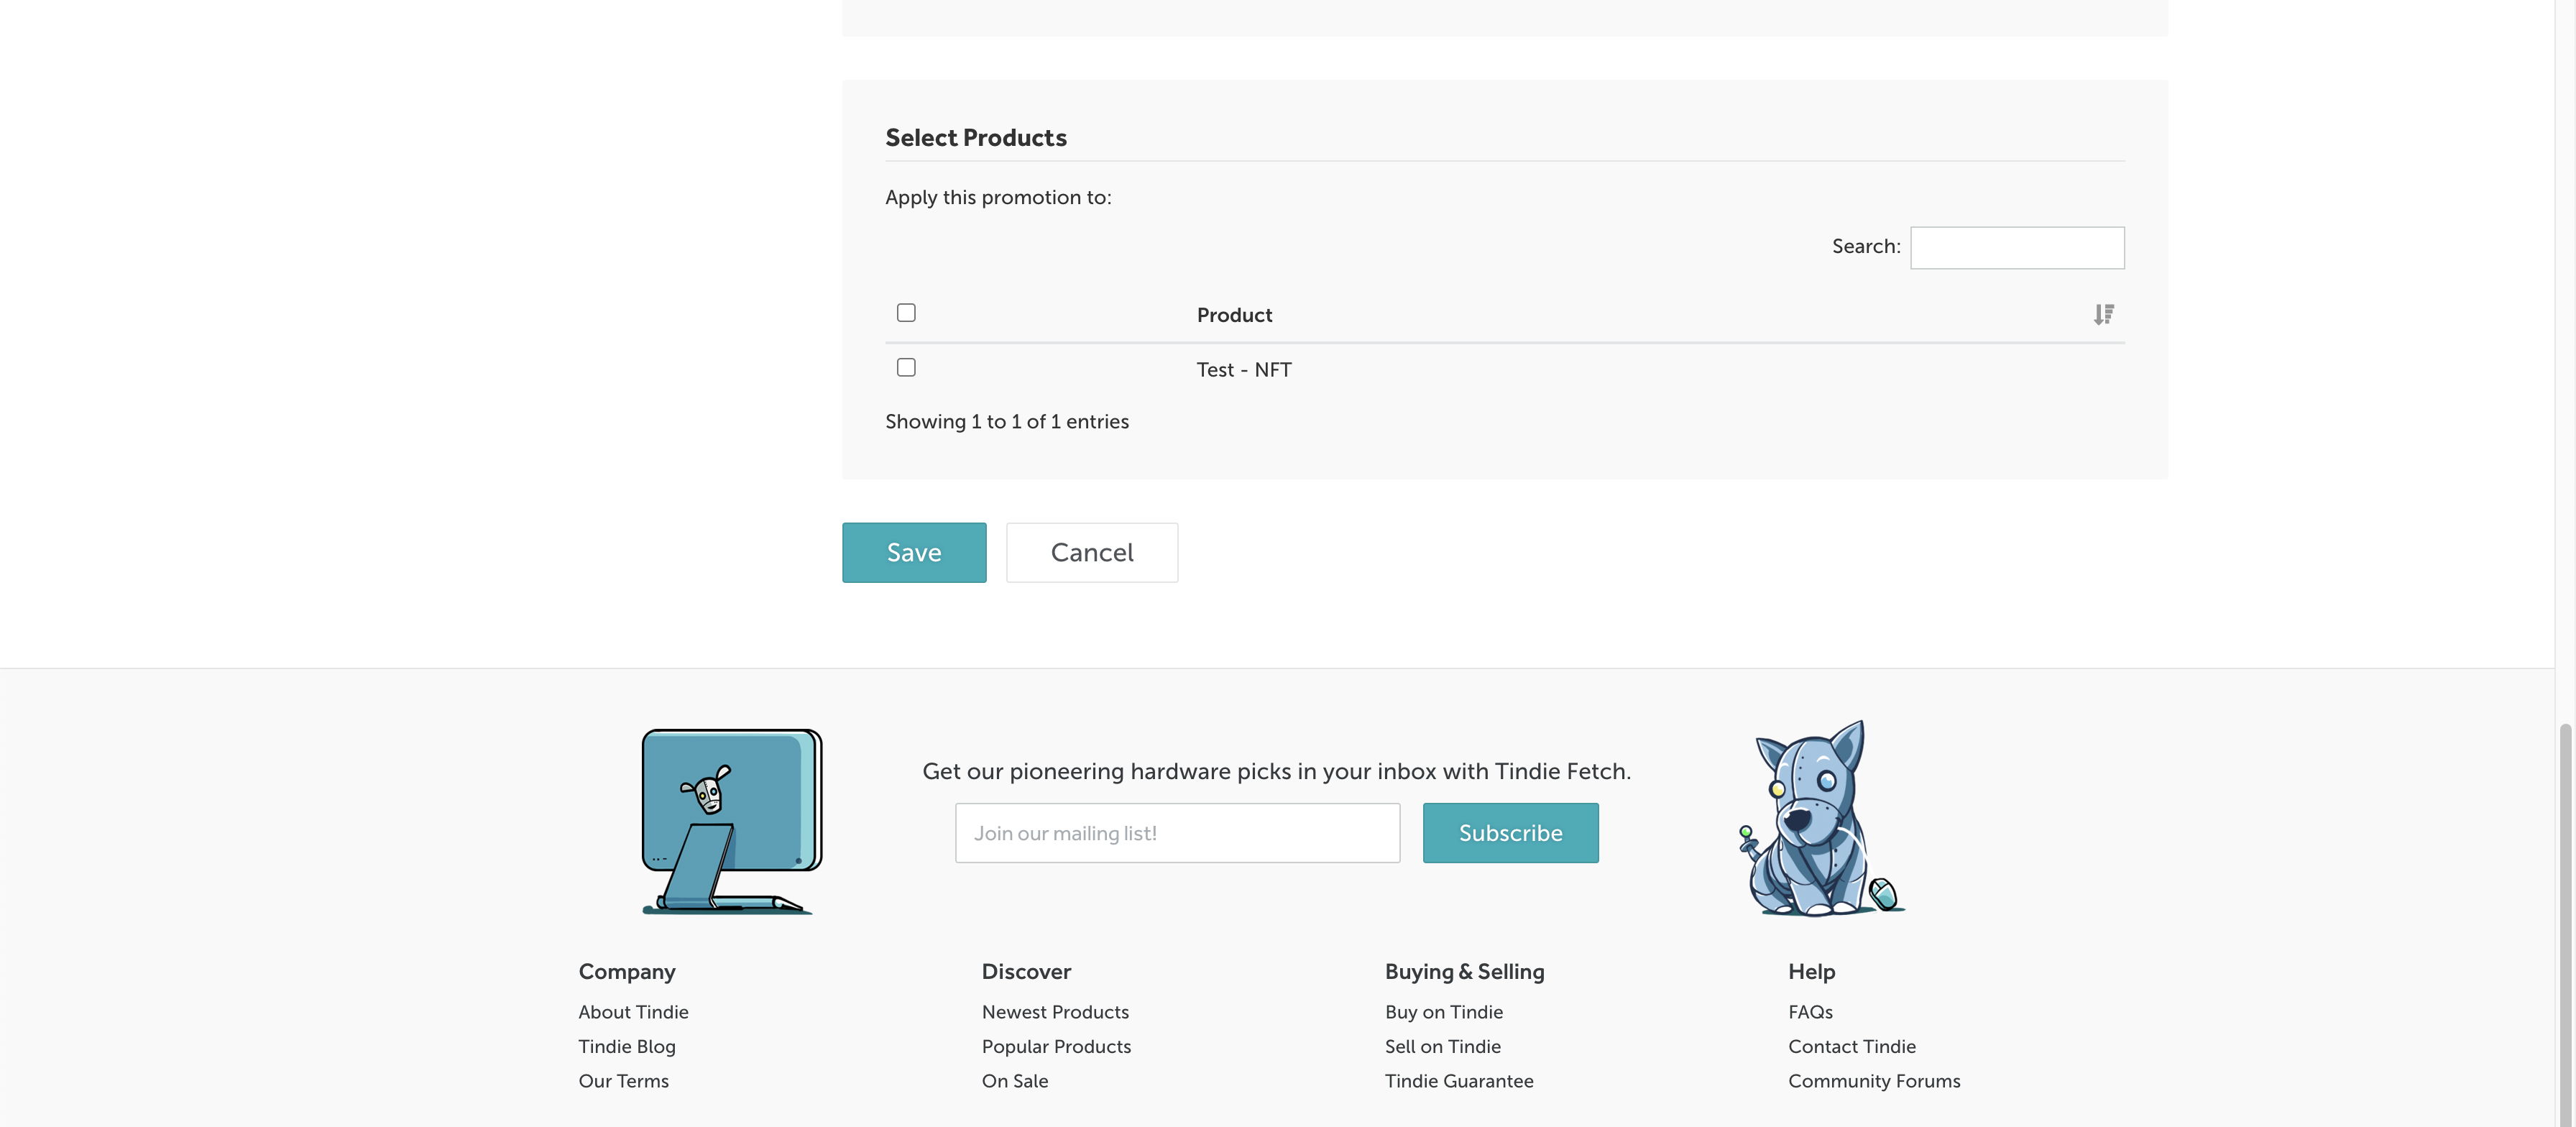This screenshot has height=1127, width=2576.
Task: Focus the mailing list email field
Action: coord(1177,833)
